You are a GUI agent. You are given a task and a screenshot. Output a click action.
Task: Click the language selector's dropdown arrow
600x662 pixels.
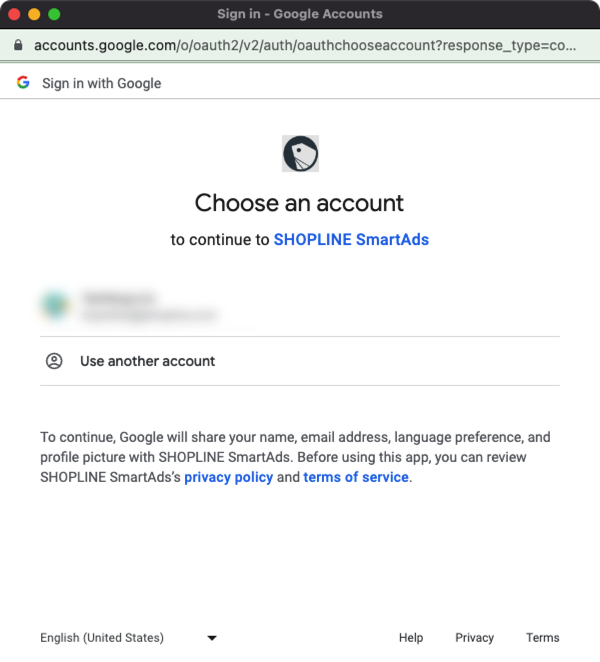pos(211,638)
